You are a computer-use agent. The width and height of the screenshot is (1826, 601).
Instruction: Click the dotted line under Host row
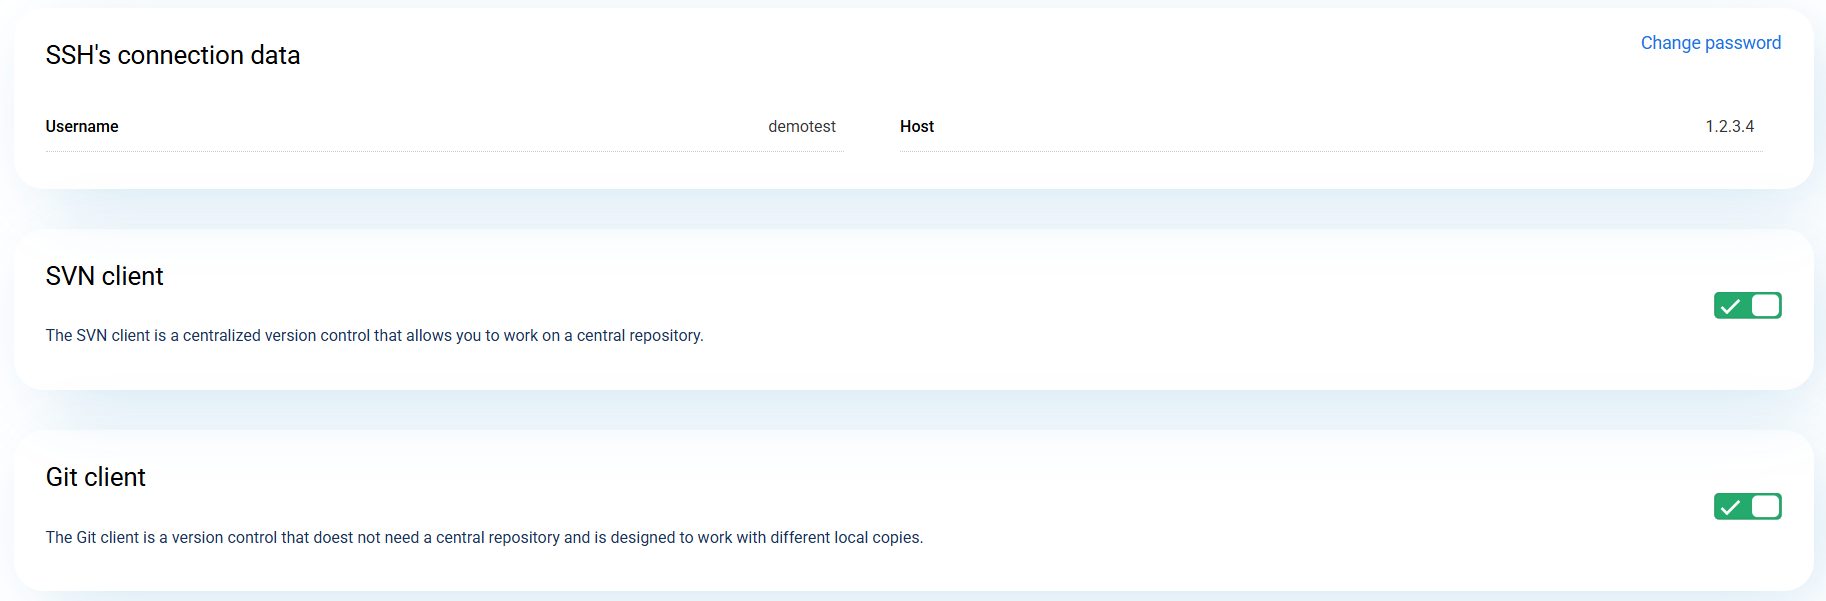[1330, 152]
